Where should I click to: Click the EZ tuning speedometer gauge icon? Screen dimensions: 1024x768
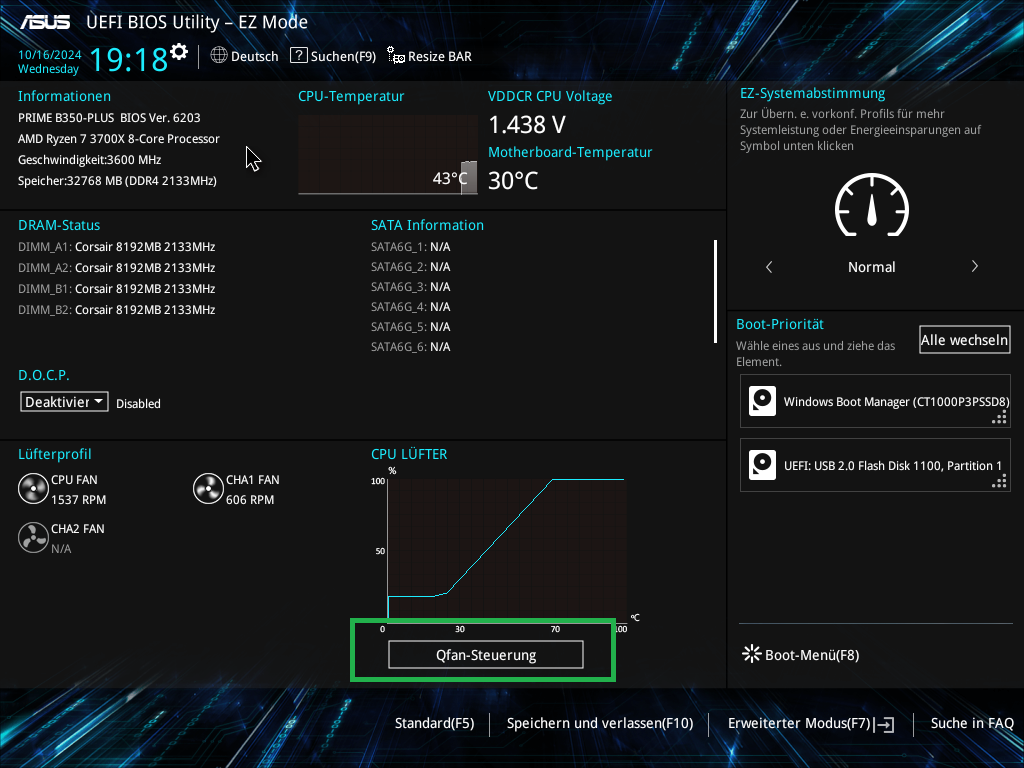[871, 205]
